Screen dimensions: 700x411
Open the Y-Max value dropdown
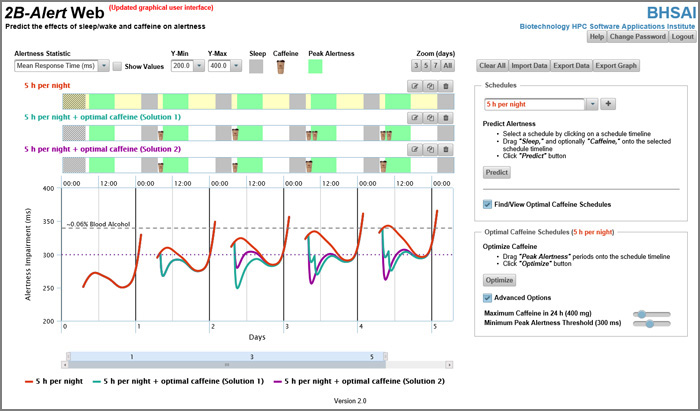click(x=236, y=66)
